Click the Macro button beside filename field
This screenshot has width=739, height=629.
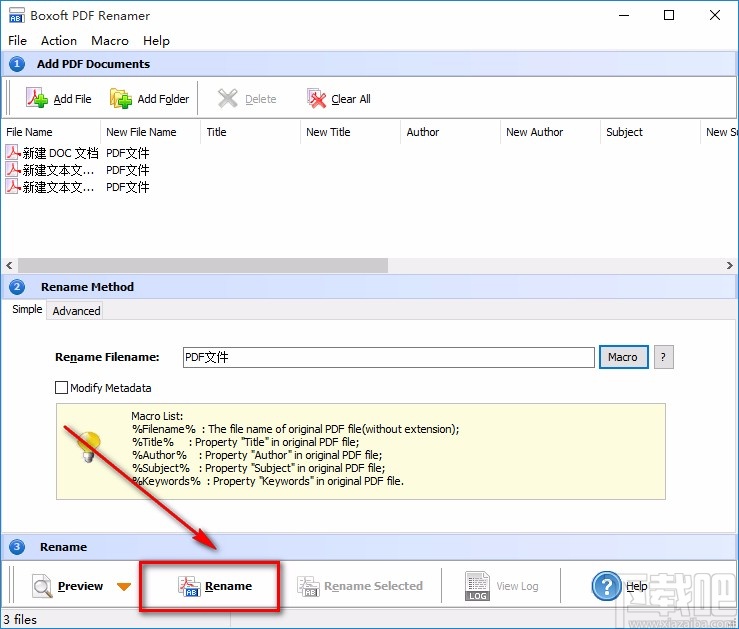point(624,357)
